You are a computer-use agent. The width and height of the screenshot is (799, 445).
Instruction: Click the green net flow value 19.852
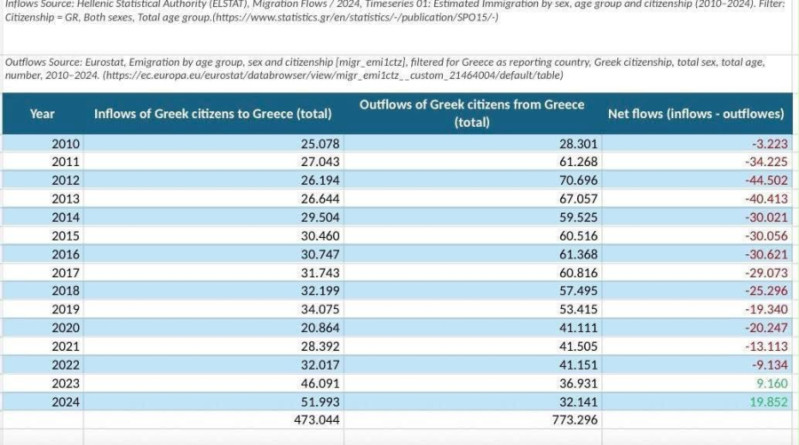tap(768, 402)
